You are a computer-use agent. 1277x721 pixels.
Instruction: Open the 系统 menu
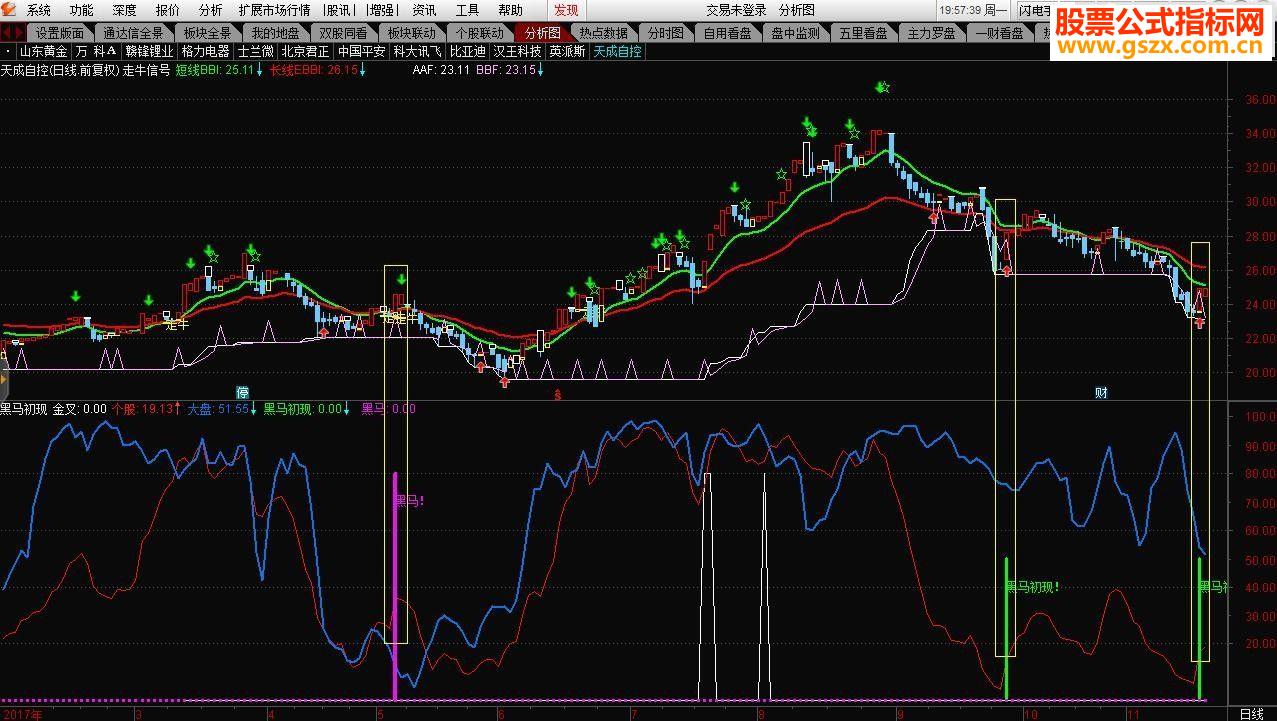[x=39, y=10]
